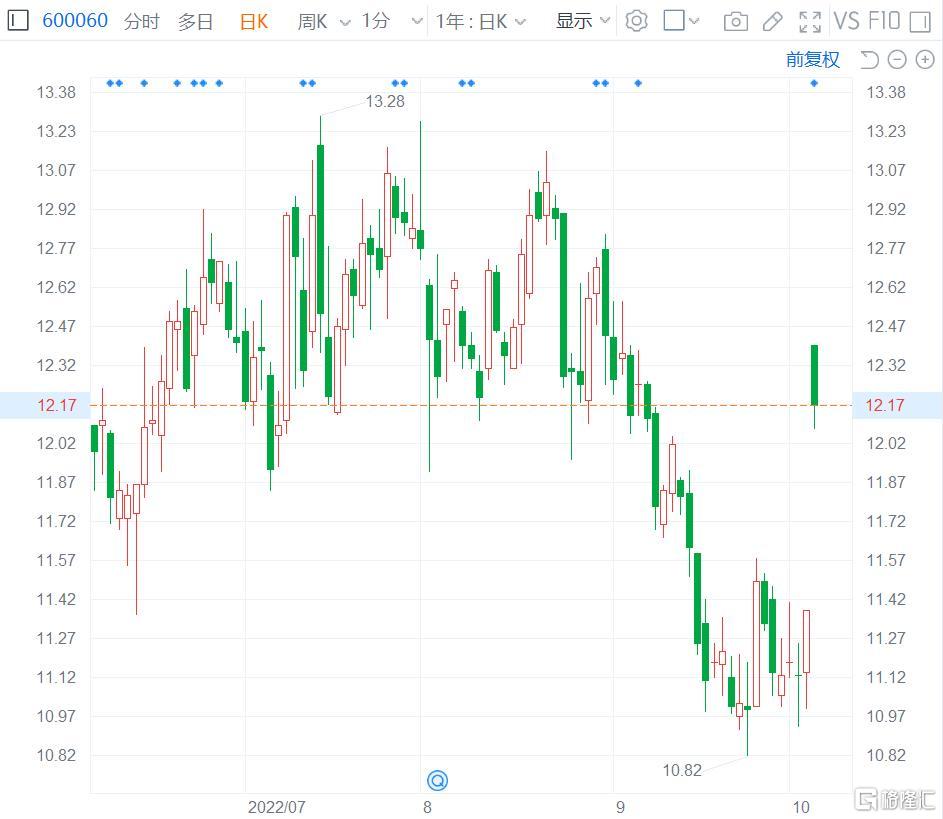Click the 11.12 label on left axis

[x=57, y=677]
